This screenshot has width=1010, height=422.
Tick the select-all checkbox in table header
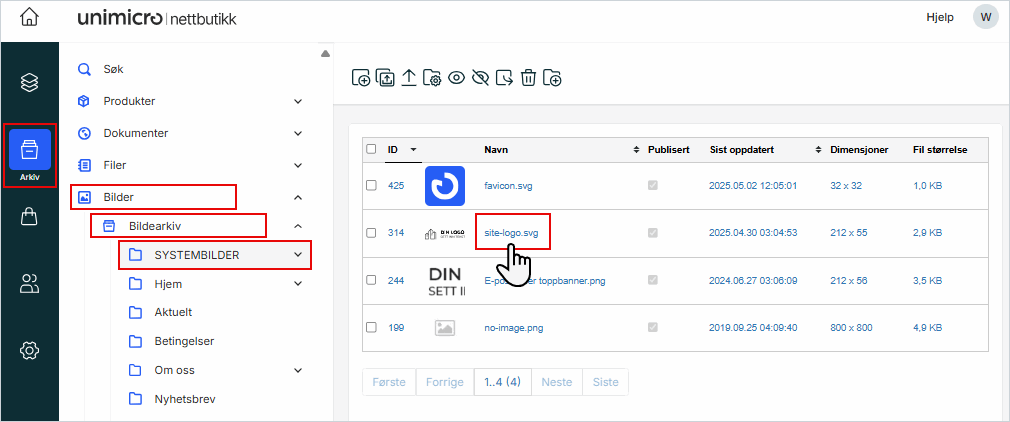(x=371, y=150)
